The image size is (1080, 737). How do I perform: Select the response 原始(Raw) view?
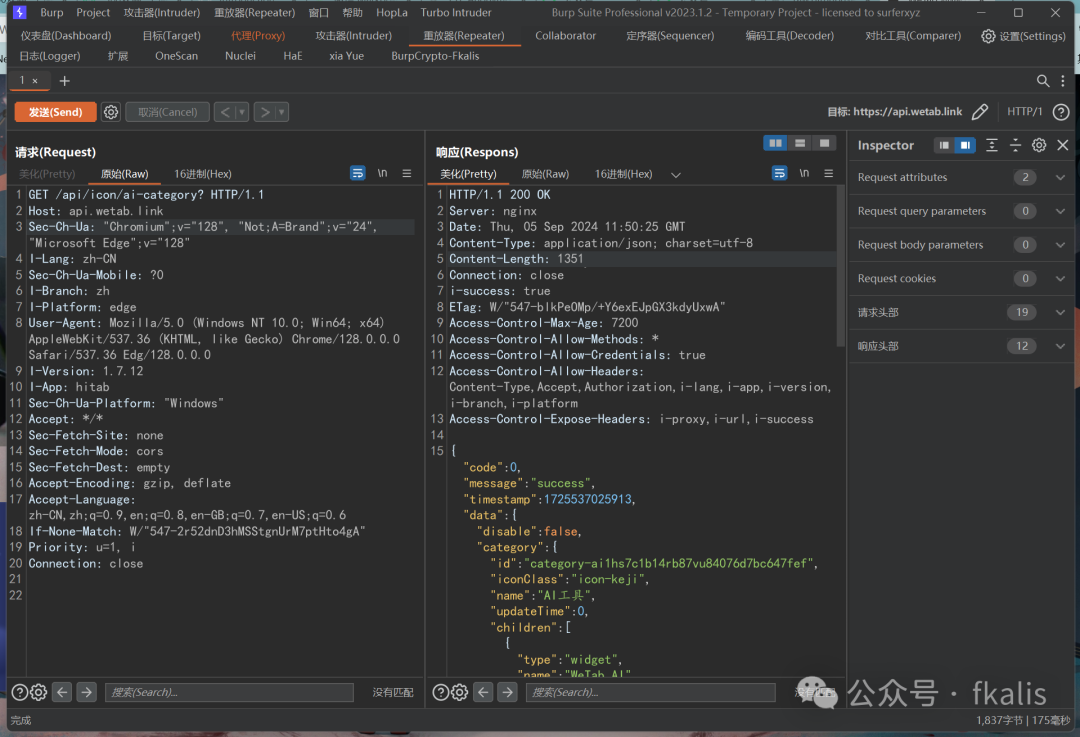coord(545,174)
